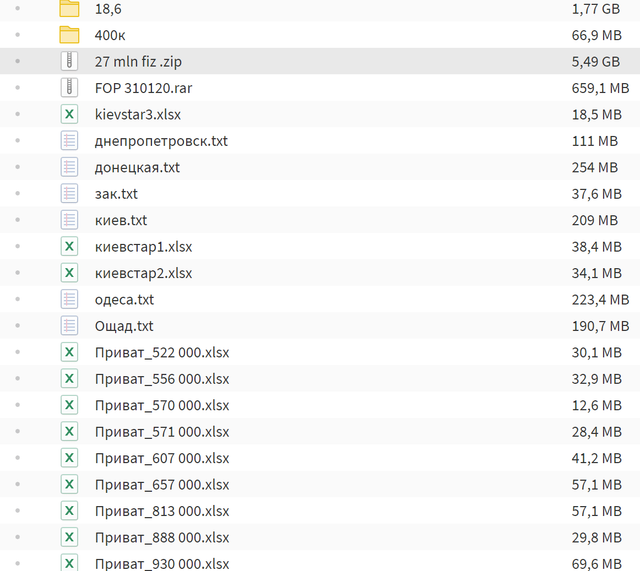The image size is (640, 571).
Task: Select folder name 400к
Action: (110, 36)
